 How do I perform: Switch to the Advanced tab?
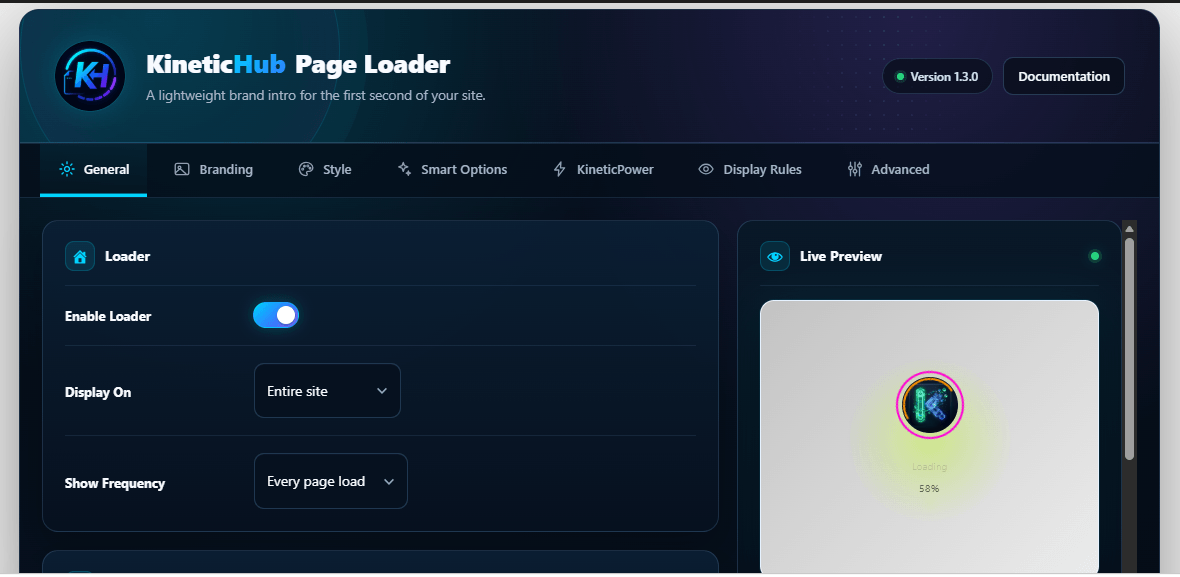(x=888, y=169)
